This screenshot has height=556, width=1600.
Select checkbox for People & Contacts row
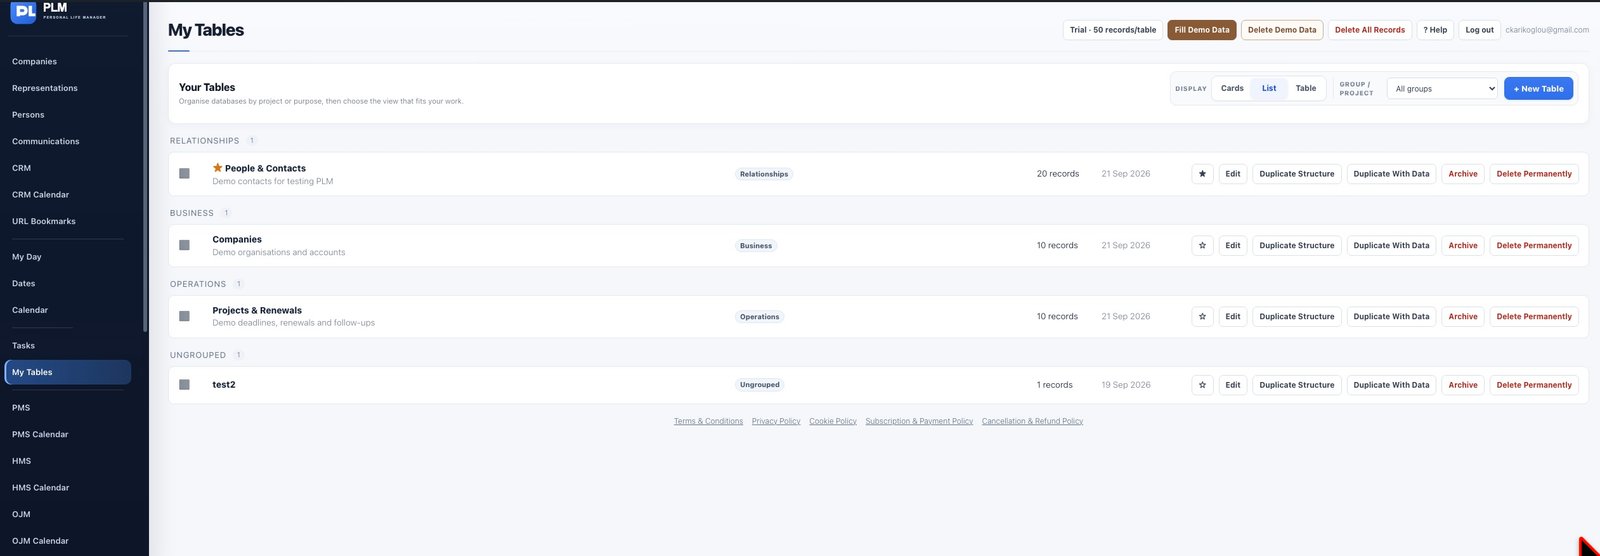pos(184,174)
